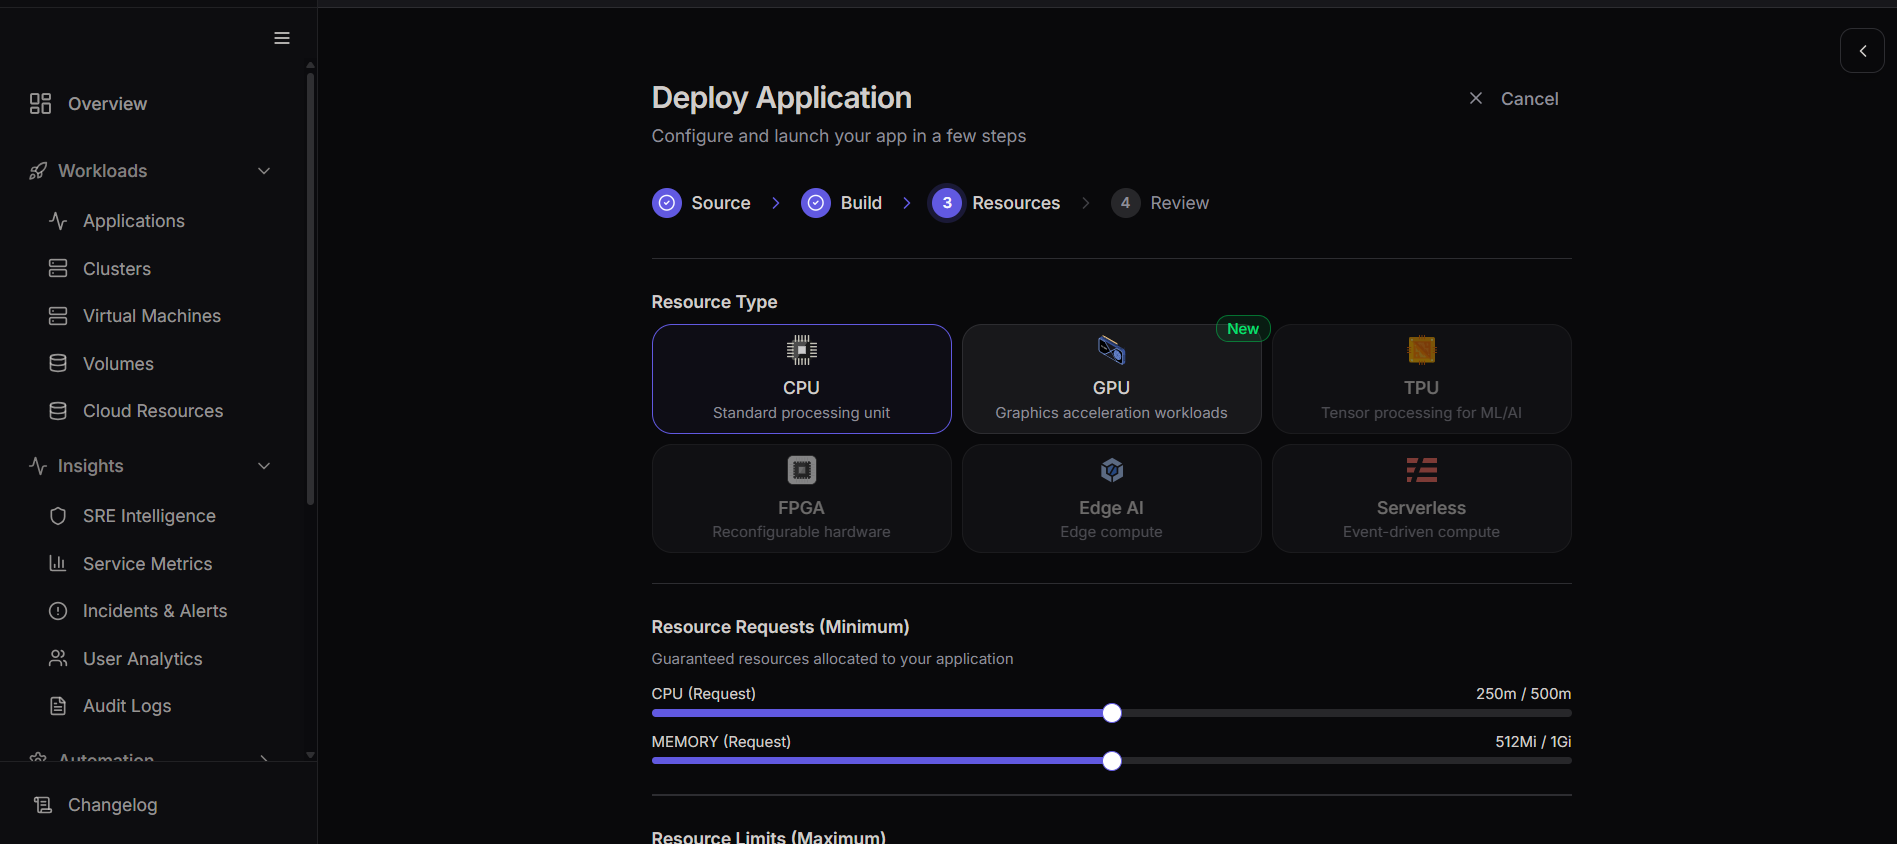Click the Overview grid icon

pyautogui.click(x=40, y=104)
